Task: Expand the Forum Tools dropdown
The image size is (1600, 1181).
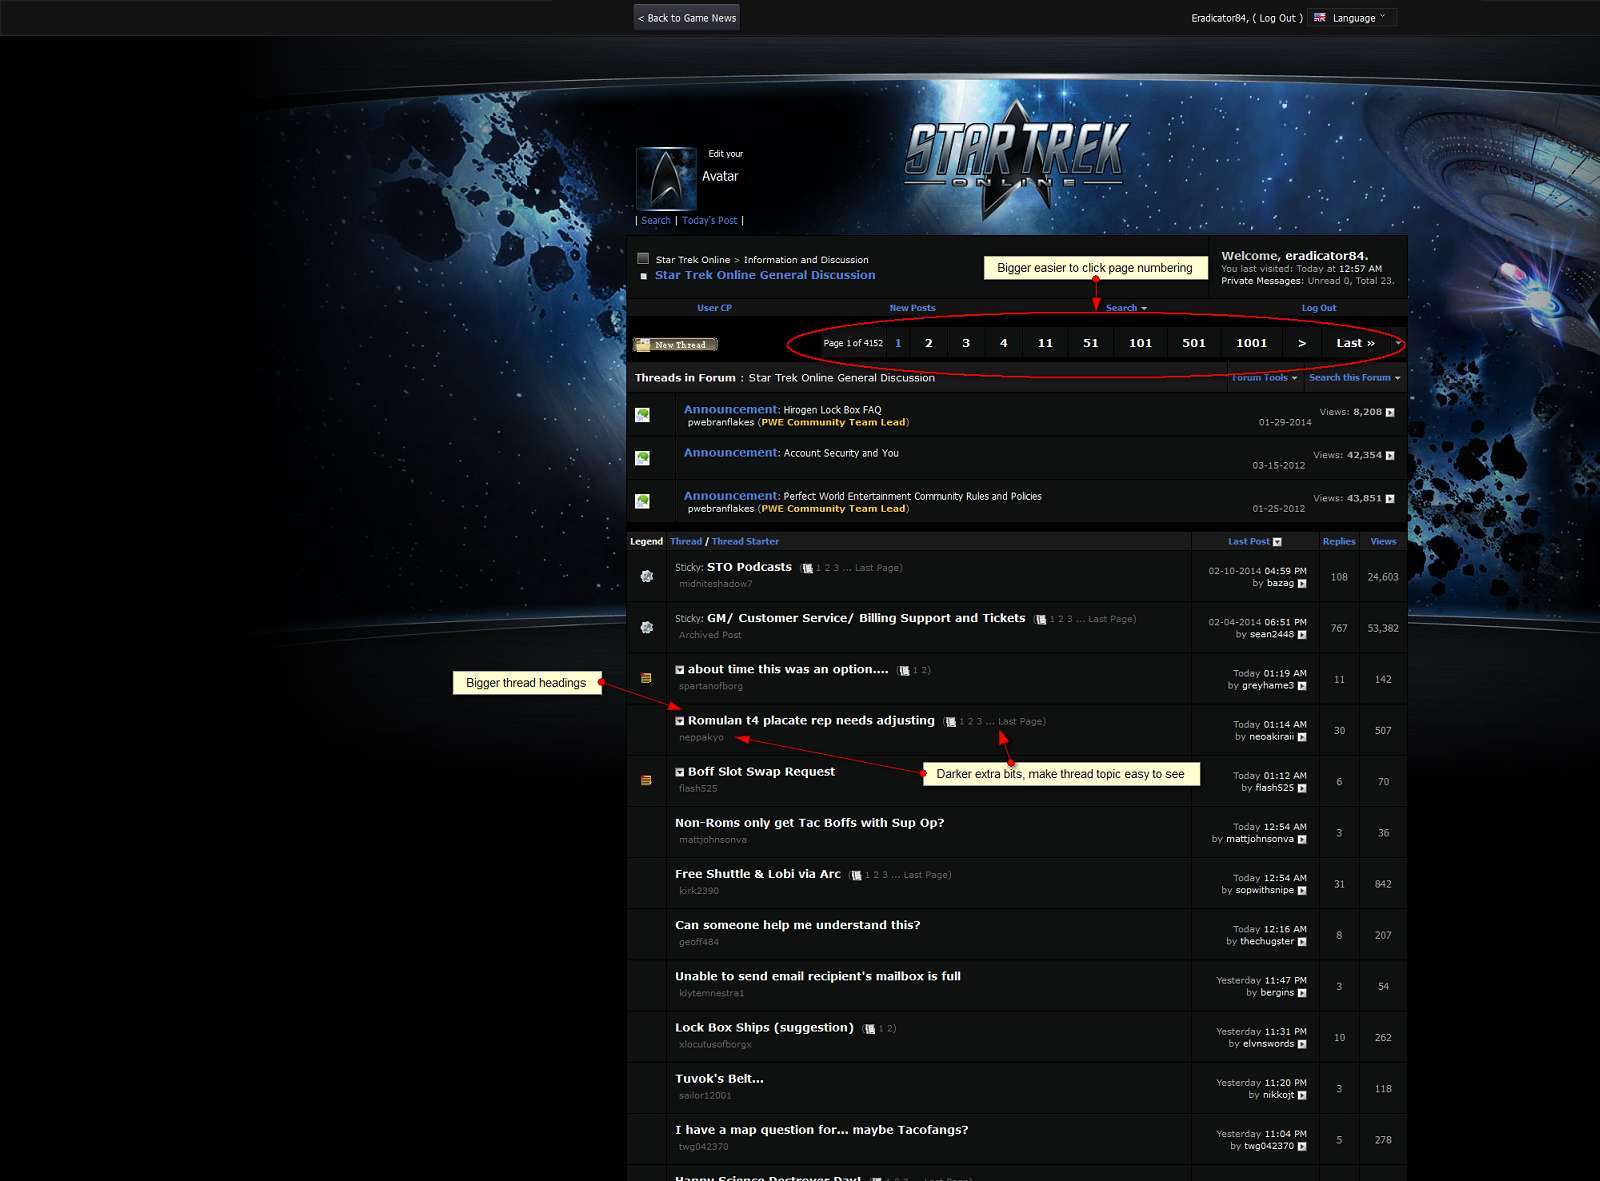Action: (1264, 378)
